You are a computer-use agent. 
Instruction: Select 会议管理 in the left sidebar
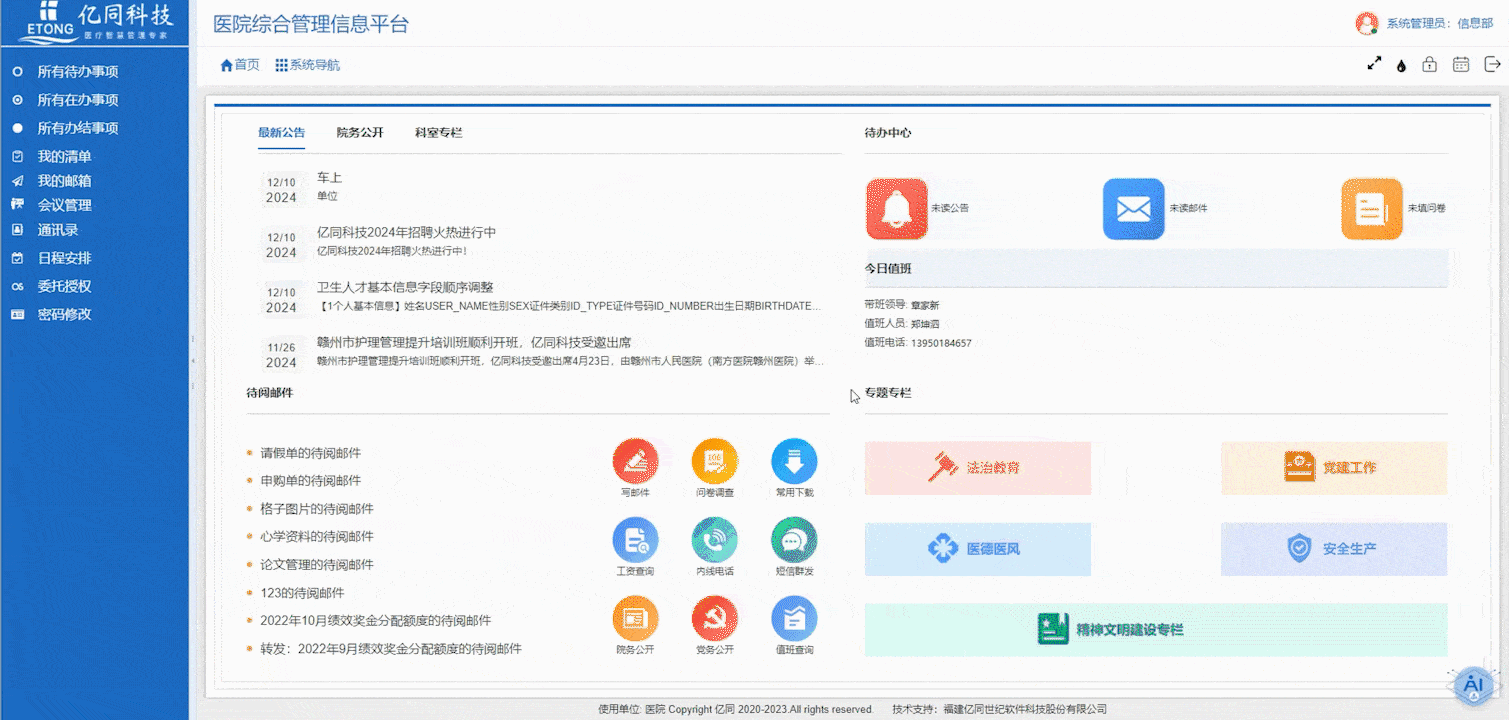[64, 205]
